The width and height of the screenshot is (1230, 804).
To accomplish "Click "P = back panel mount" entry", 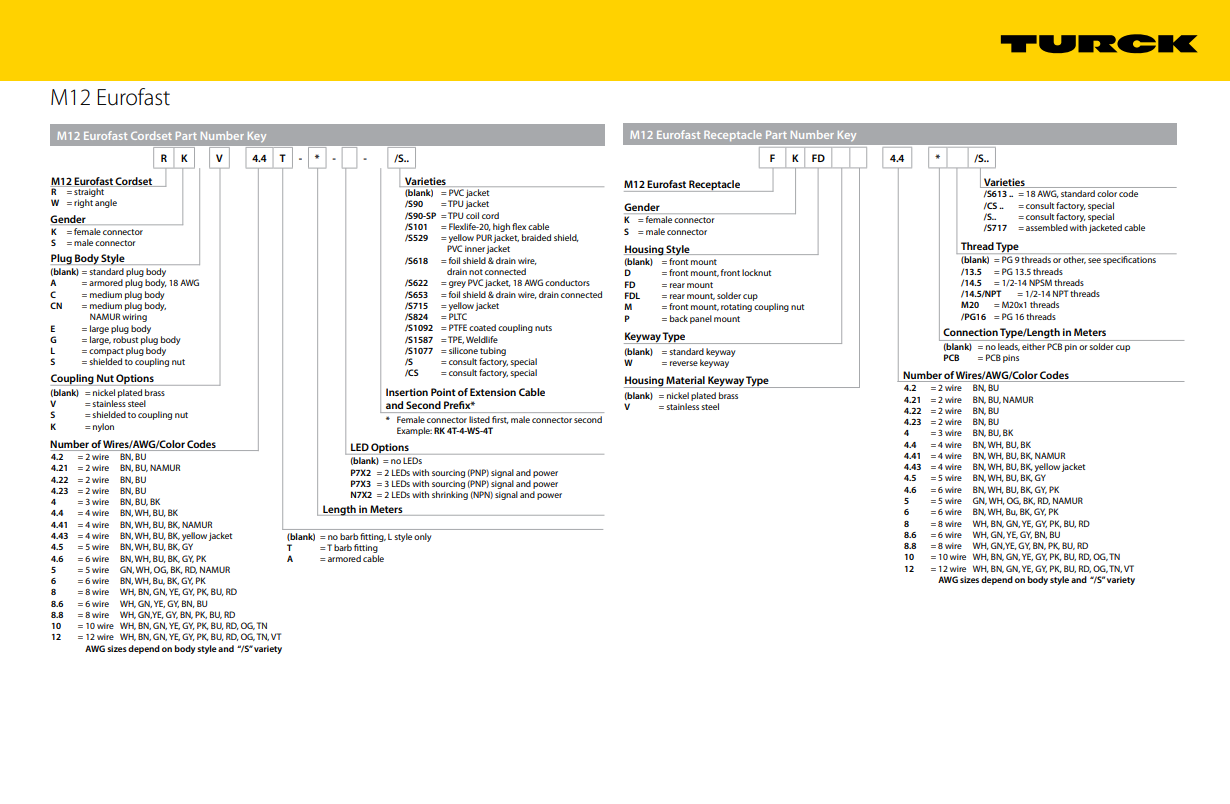I will tap(683, 319).
